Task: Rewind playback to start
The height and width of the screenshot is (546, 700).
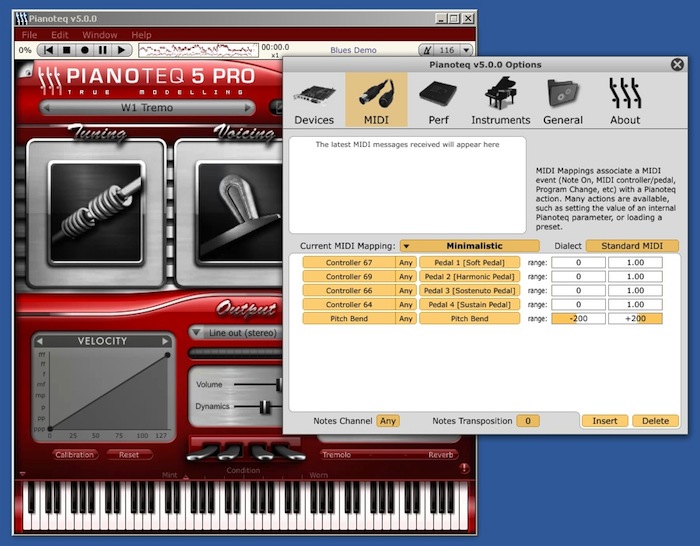Action: (x=48, y=50)
